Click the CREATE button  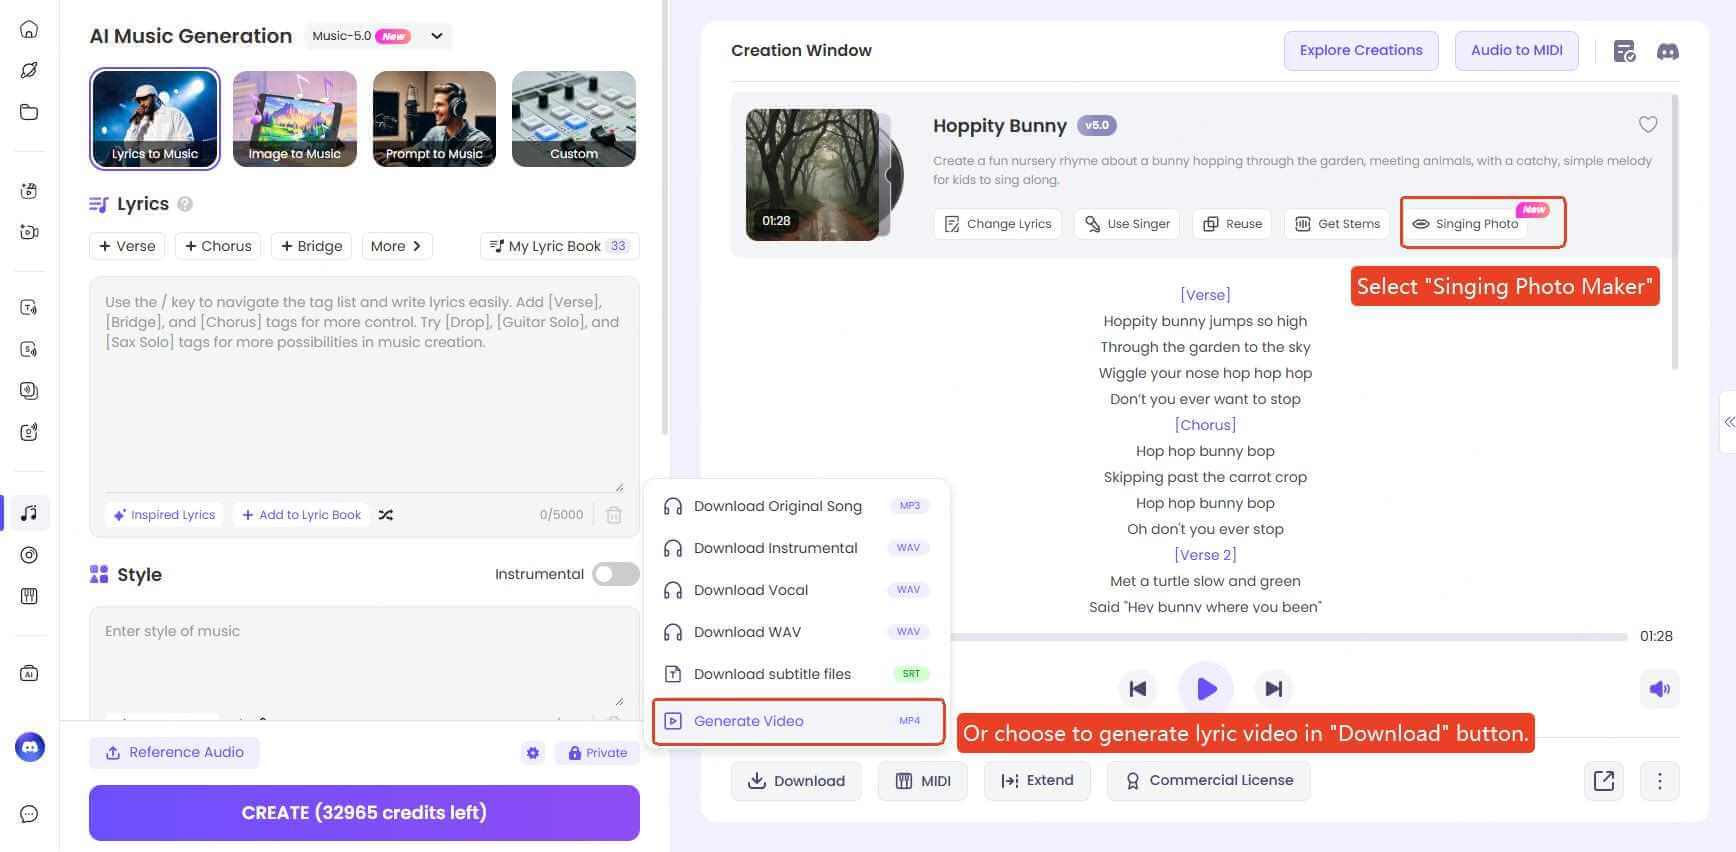pos(364,812)
